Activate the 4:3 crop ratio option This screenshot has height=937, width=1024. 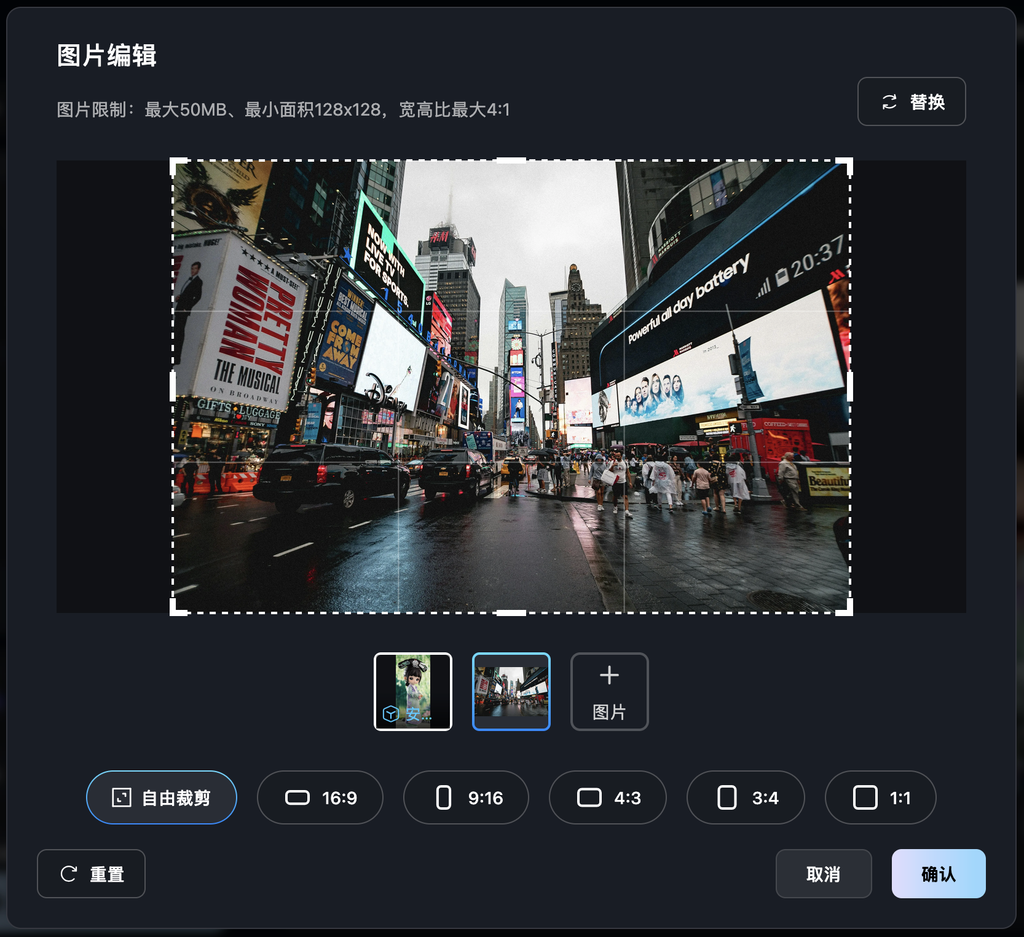[607, 797]
